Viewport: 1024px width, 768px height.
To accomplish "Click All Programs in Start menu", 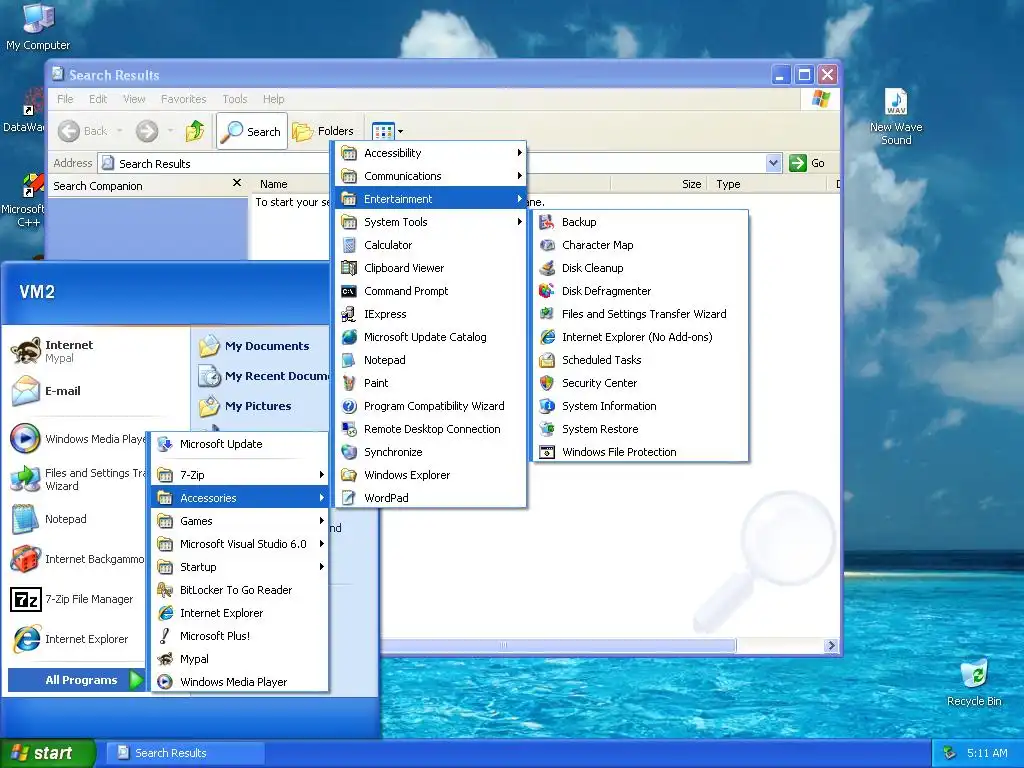I will (76, 680).
